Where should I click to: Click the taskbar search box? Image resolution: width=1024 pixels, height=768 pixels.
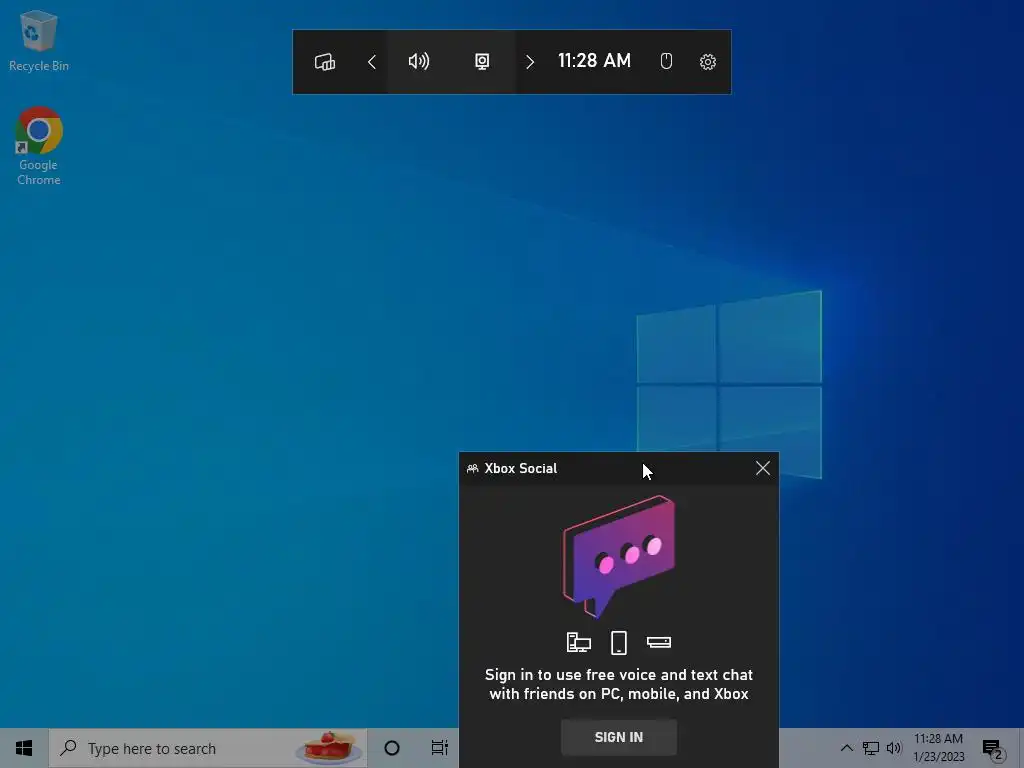208,748
